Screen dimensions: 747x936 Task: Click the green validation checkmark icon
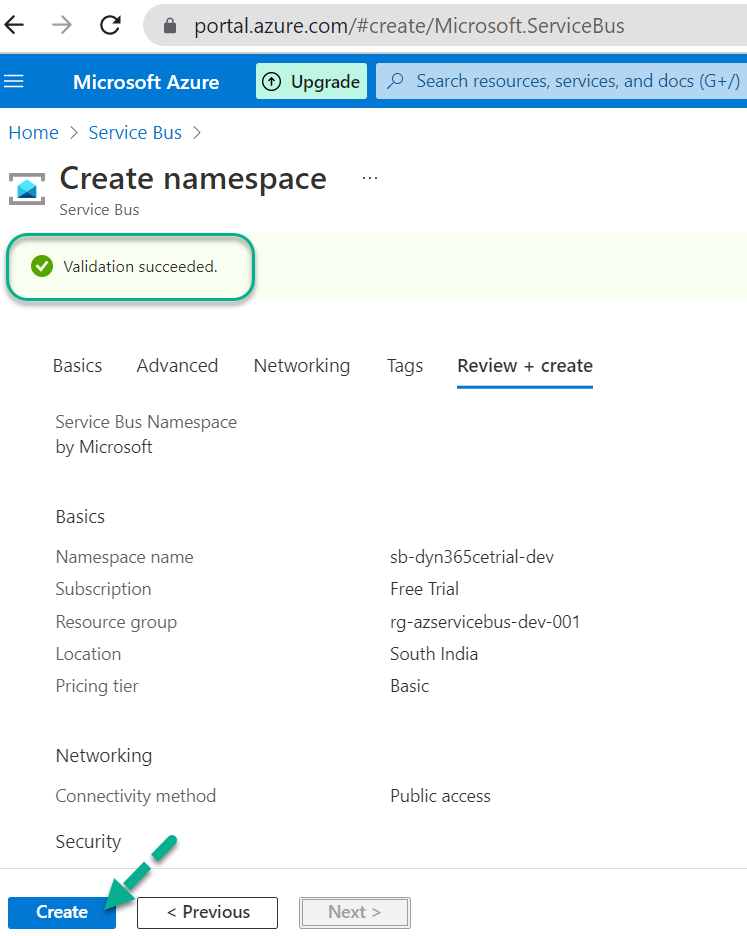[x=42, y=266]
